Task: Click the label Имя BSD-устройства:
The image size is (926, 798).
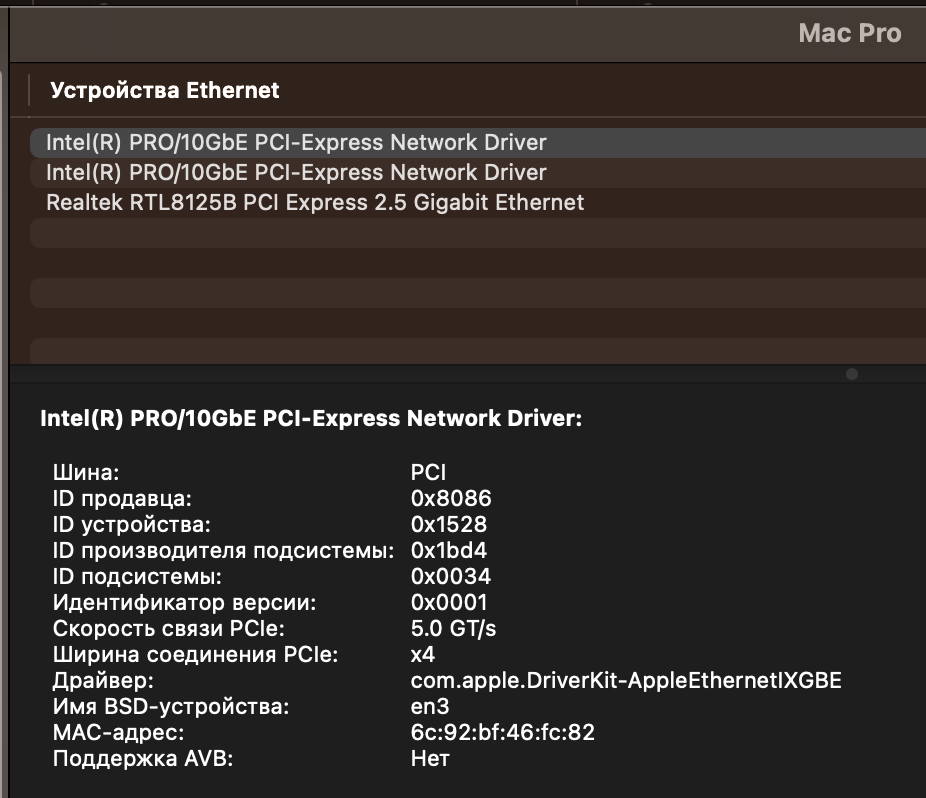Action: 171,706
